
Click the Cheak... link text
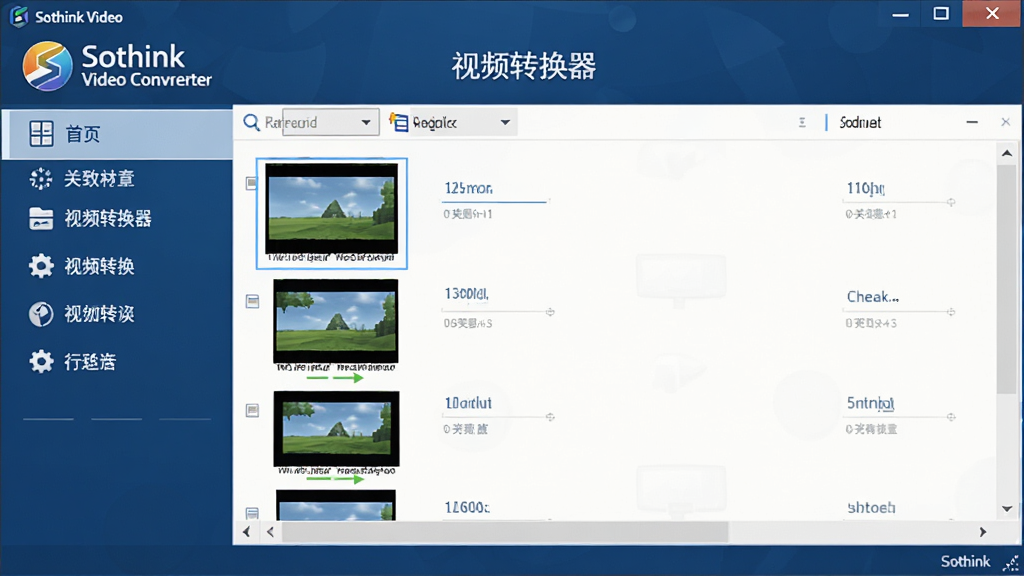pos(872,297)
